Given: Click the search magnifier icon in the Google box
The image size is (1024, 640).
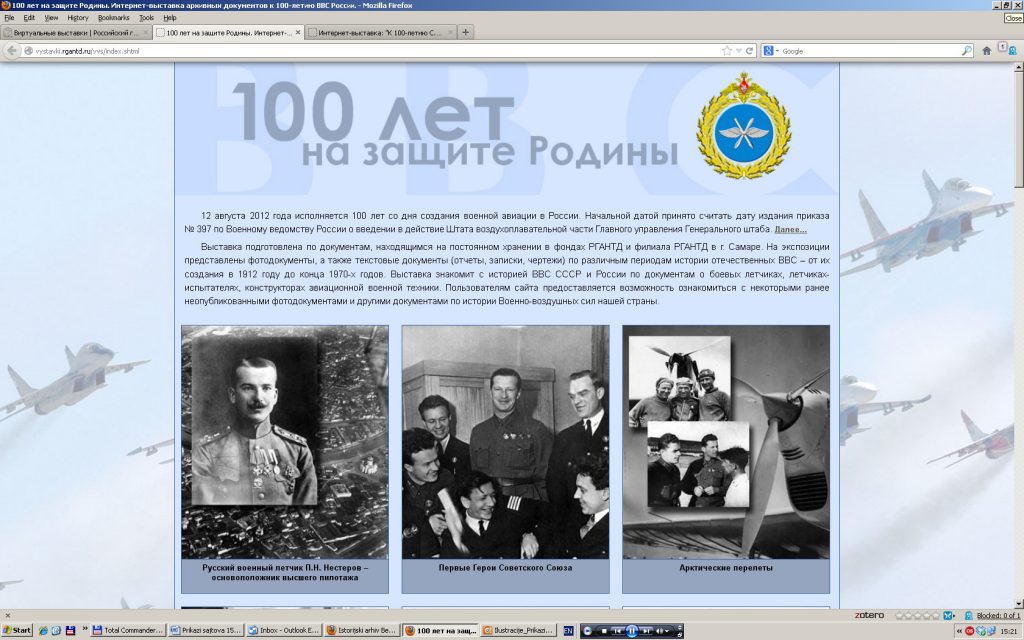Looking at the screenshot, I should point(966,50).
